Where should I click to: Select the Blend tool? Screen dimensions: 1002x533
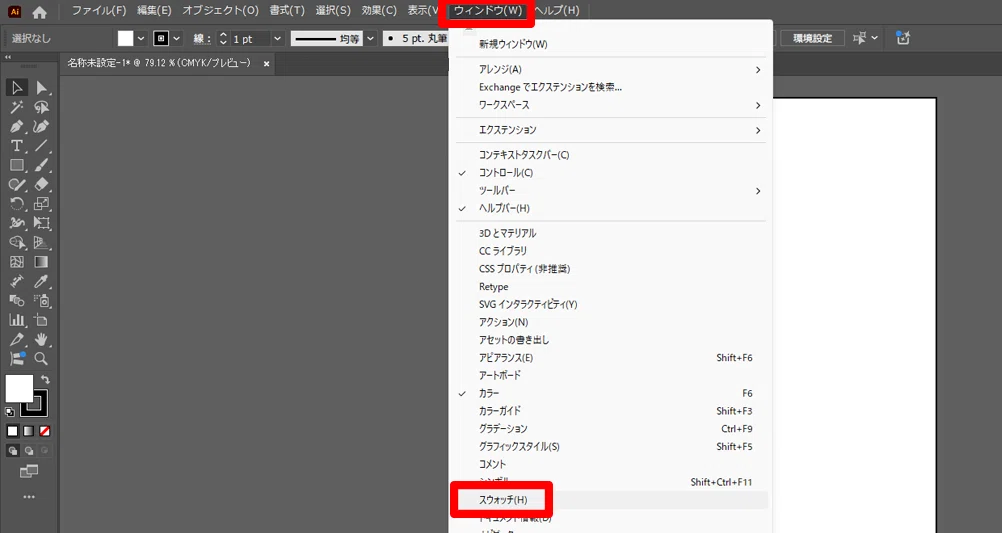17,300
